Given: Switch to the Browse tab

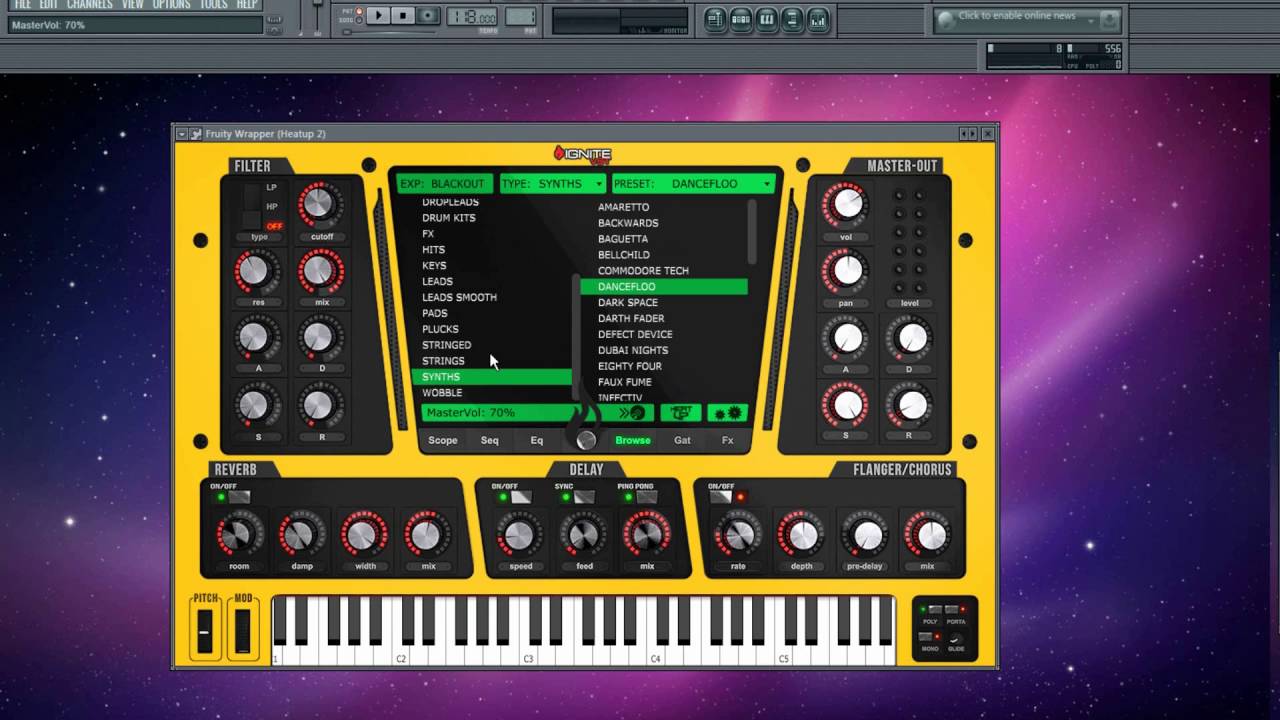Looking at the screenshot, I should point(633,440).
